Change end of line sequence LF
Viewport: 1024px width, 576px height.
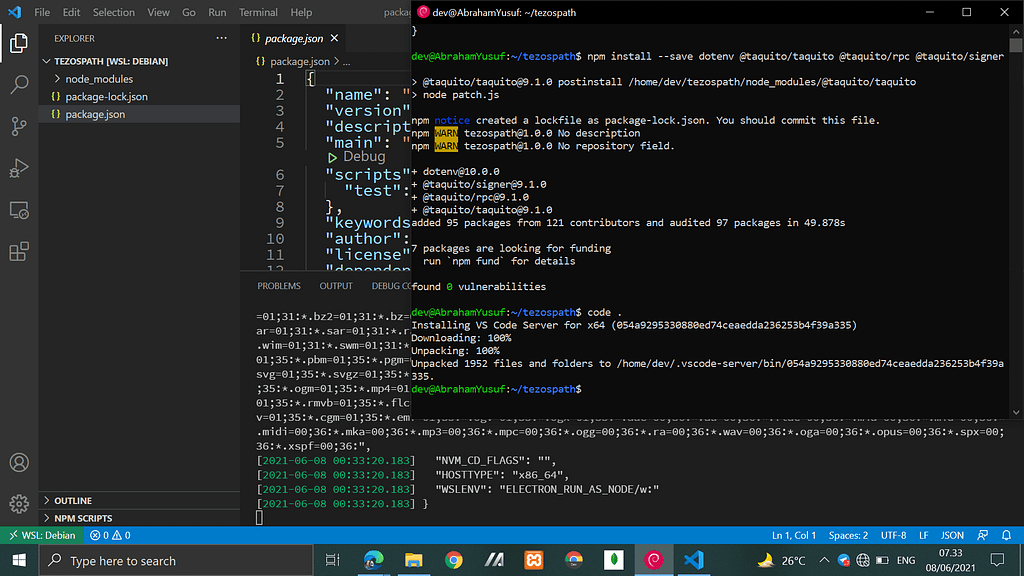click(923, 535)
